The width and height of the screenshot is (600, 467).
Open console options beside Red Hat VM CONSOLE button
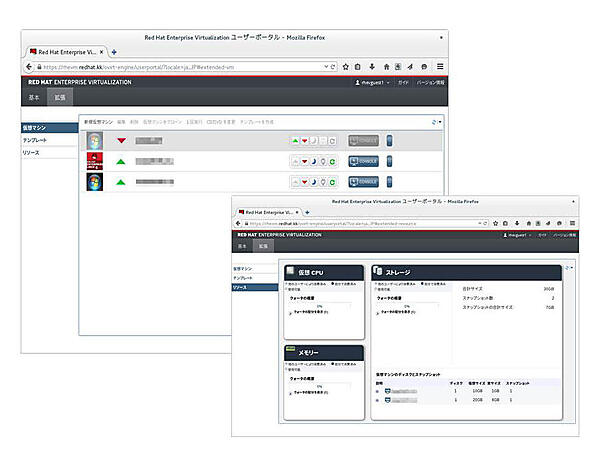(389, 162)
